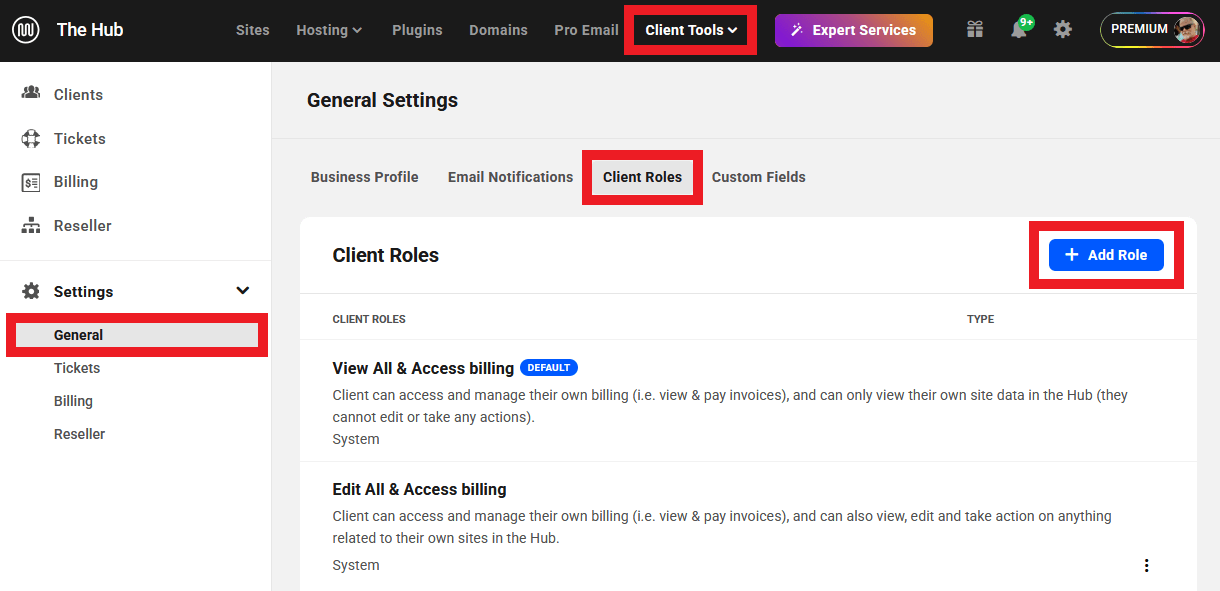Click The Hub title link
1220x591 pixels.
coord(90,30)
